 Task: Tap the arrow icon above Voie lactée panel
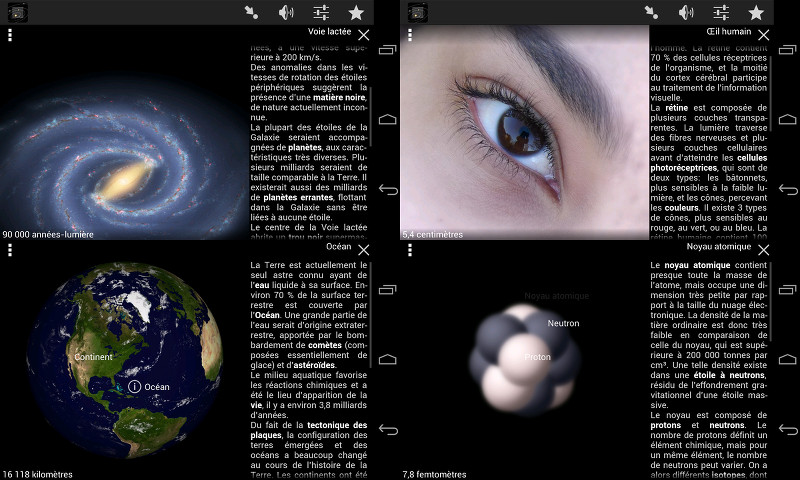251,12
